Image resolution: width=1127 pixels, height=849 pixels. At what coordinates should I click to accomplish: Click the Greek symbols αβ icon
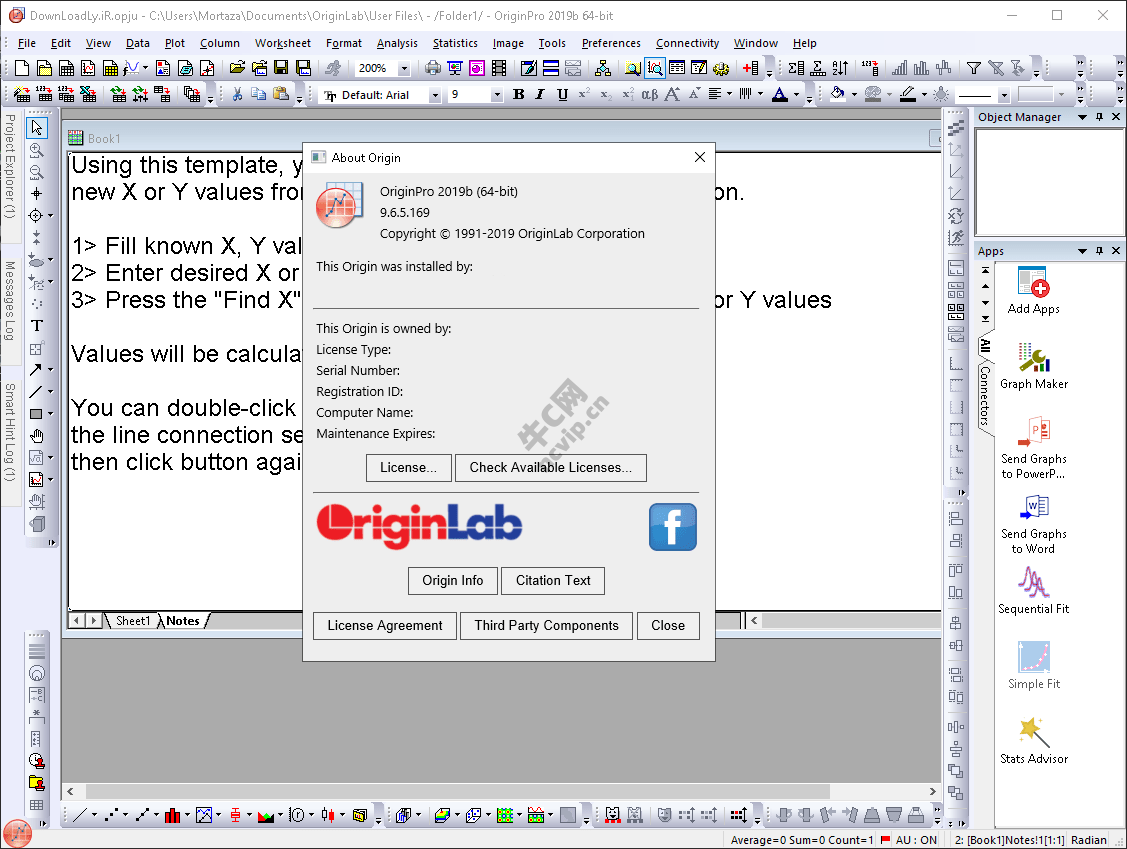[x=650, y=94]
